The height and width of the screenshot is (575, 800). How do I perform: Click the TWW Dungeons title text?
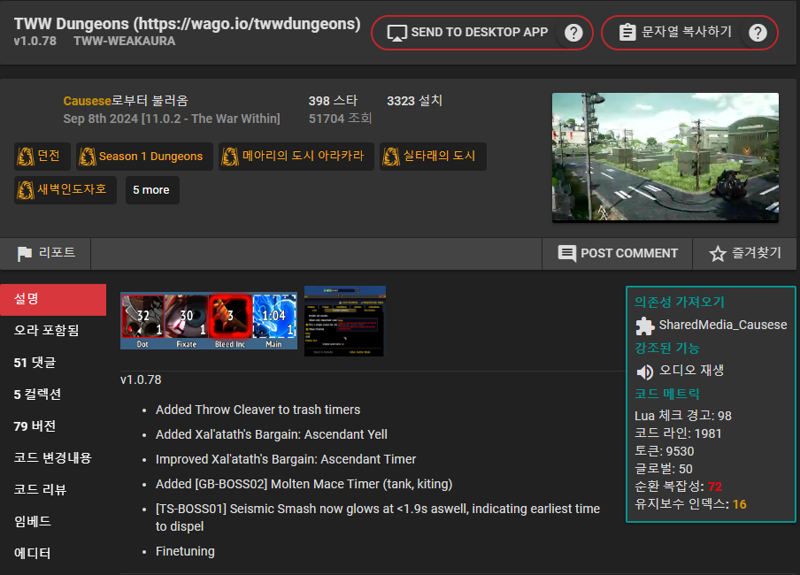[x=187, y=24]
